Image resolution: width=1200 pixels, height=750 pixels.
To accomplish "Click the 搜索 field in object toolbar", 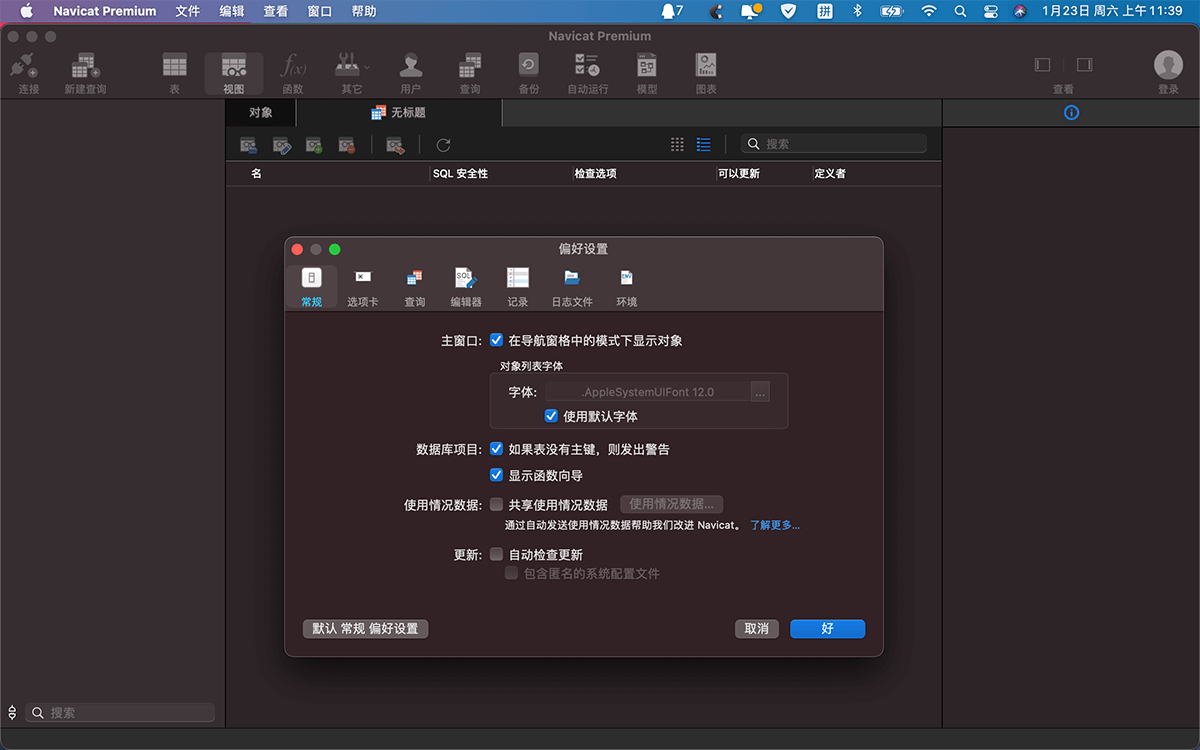I will pyautogui.click(x=834, y=144).
